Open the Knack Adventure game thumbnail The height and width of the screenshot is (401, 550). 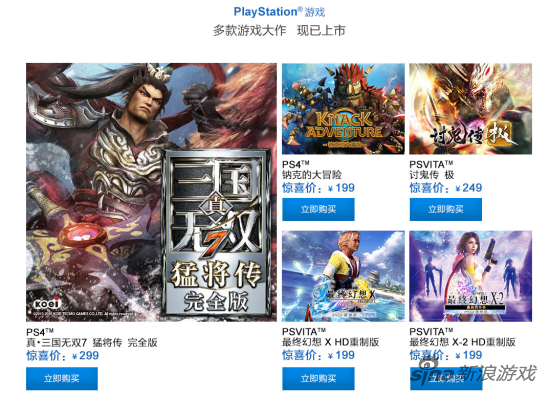tap(343, 109)
